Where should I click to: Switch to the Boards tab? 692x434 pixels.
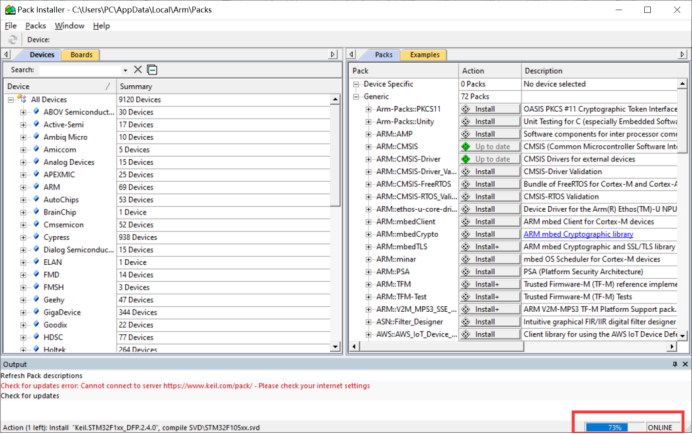tap(81, 55)
